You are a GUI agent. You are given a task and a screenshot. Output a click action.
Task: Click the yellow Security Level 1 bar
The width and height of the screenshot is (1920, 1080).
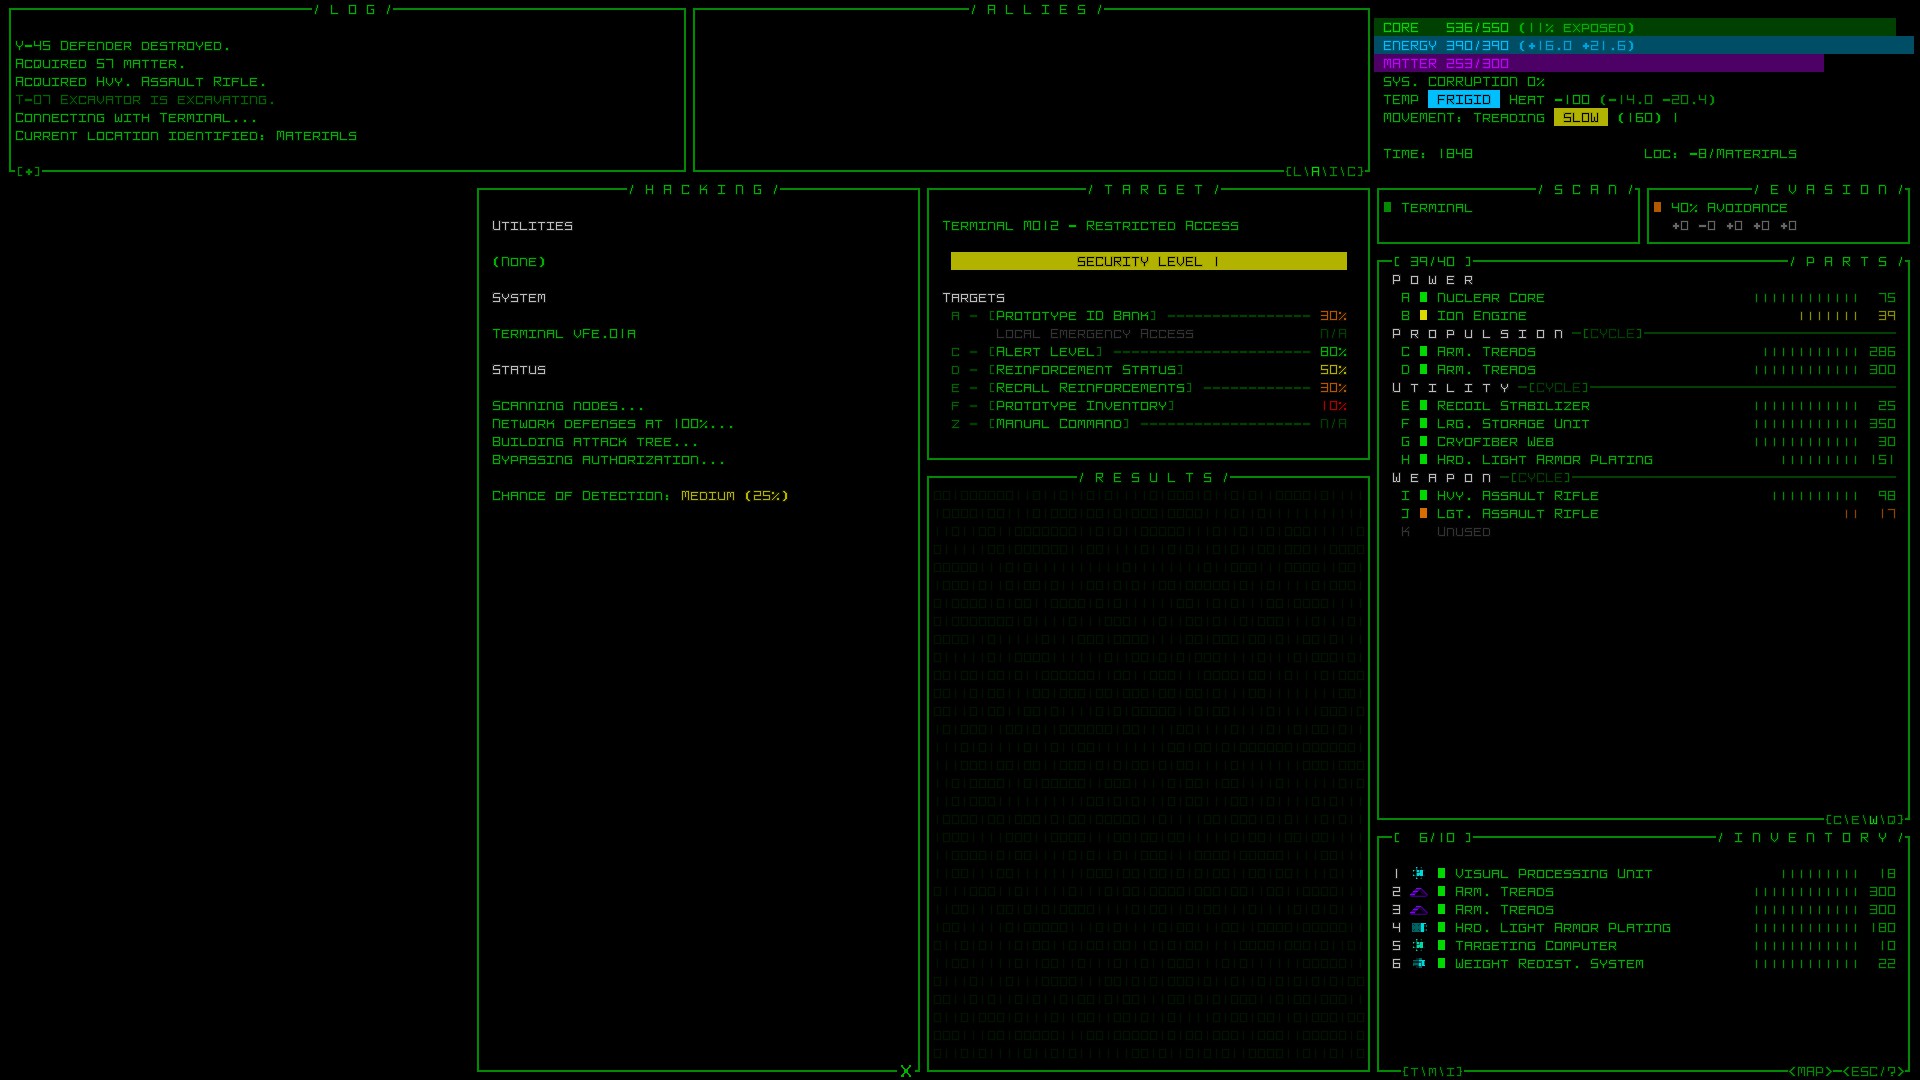tap(1148, 262)
